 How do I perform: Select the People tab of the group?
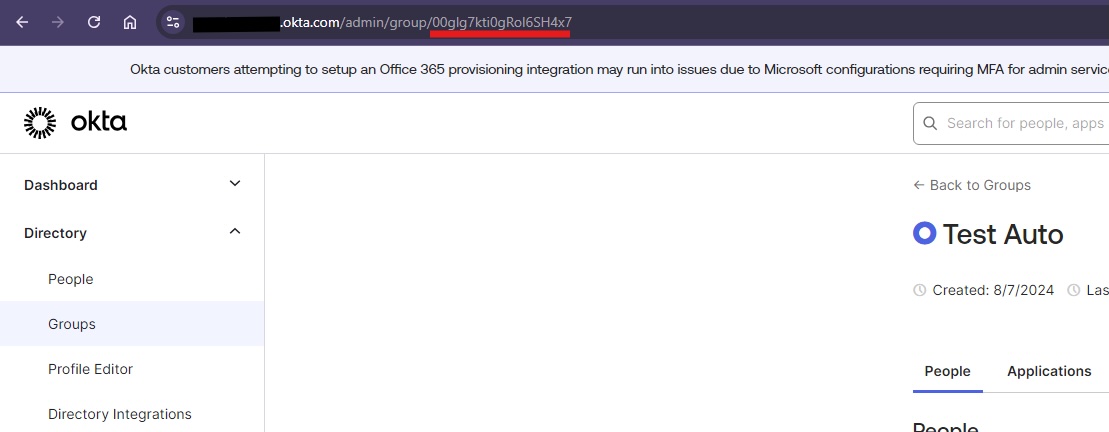point(947,371)
